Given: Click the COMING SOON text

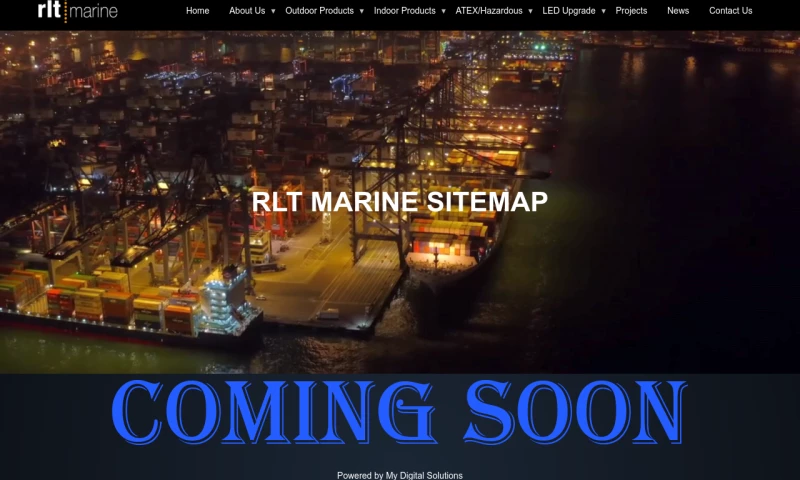Looking at the screenshot, I should coord(399,412).
